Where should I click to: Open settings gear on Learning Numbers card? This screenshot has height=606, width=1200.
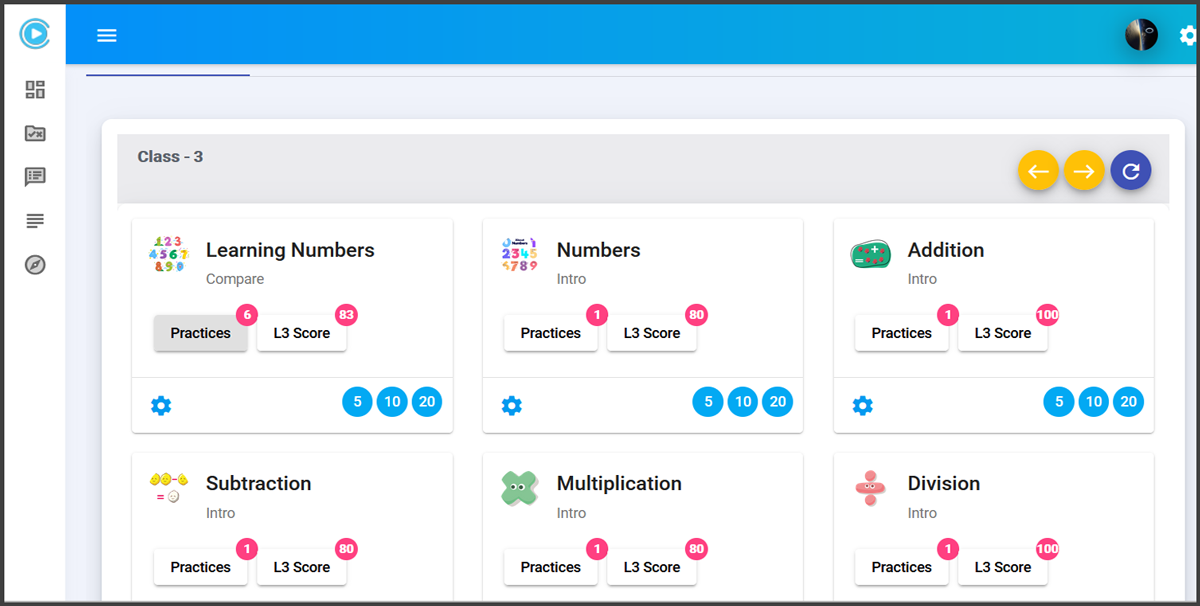[161, 405]
